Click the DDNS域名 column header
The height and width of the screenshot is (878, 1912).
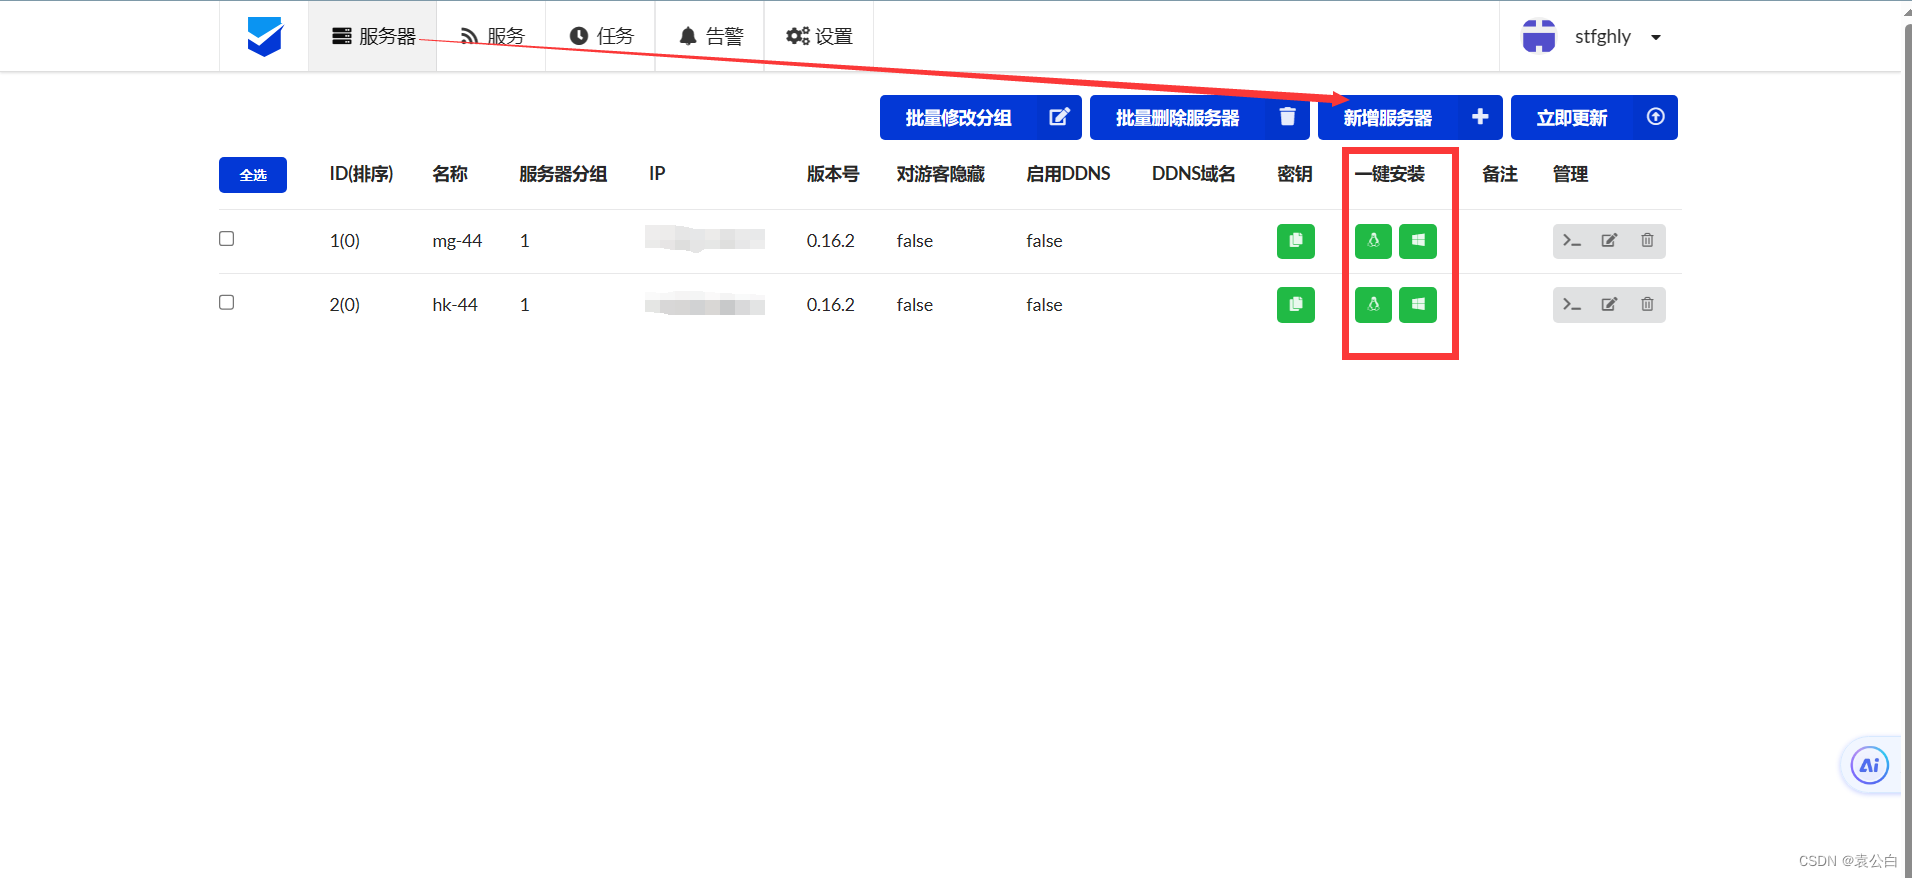click(x=1193, y=174)
